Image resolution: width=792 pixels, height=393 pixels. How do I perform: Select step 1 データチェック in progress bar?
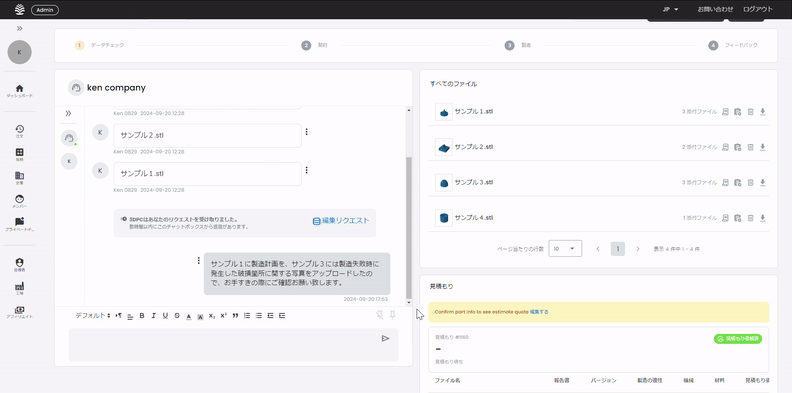pos(100,45)
